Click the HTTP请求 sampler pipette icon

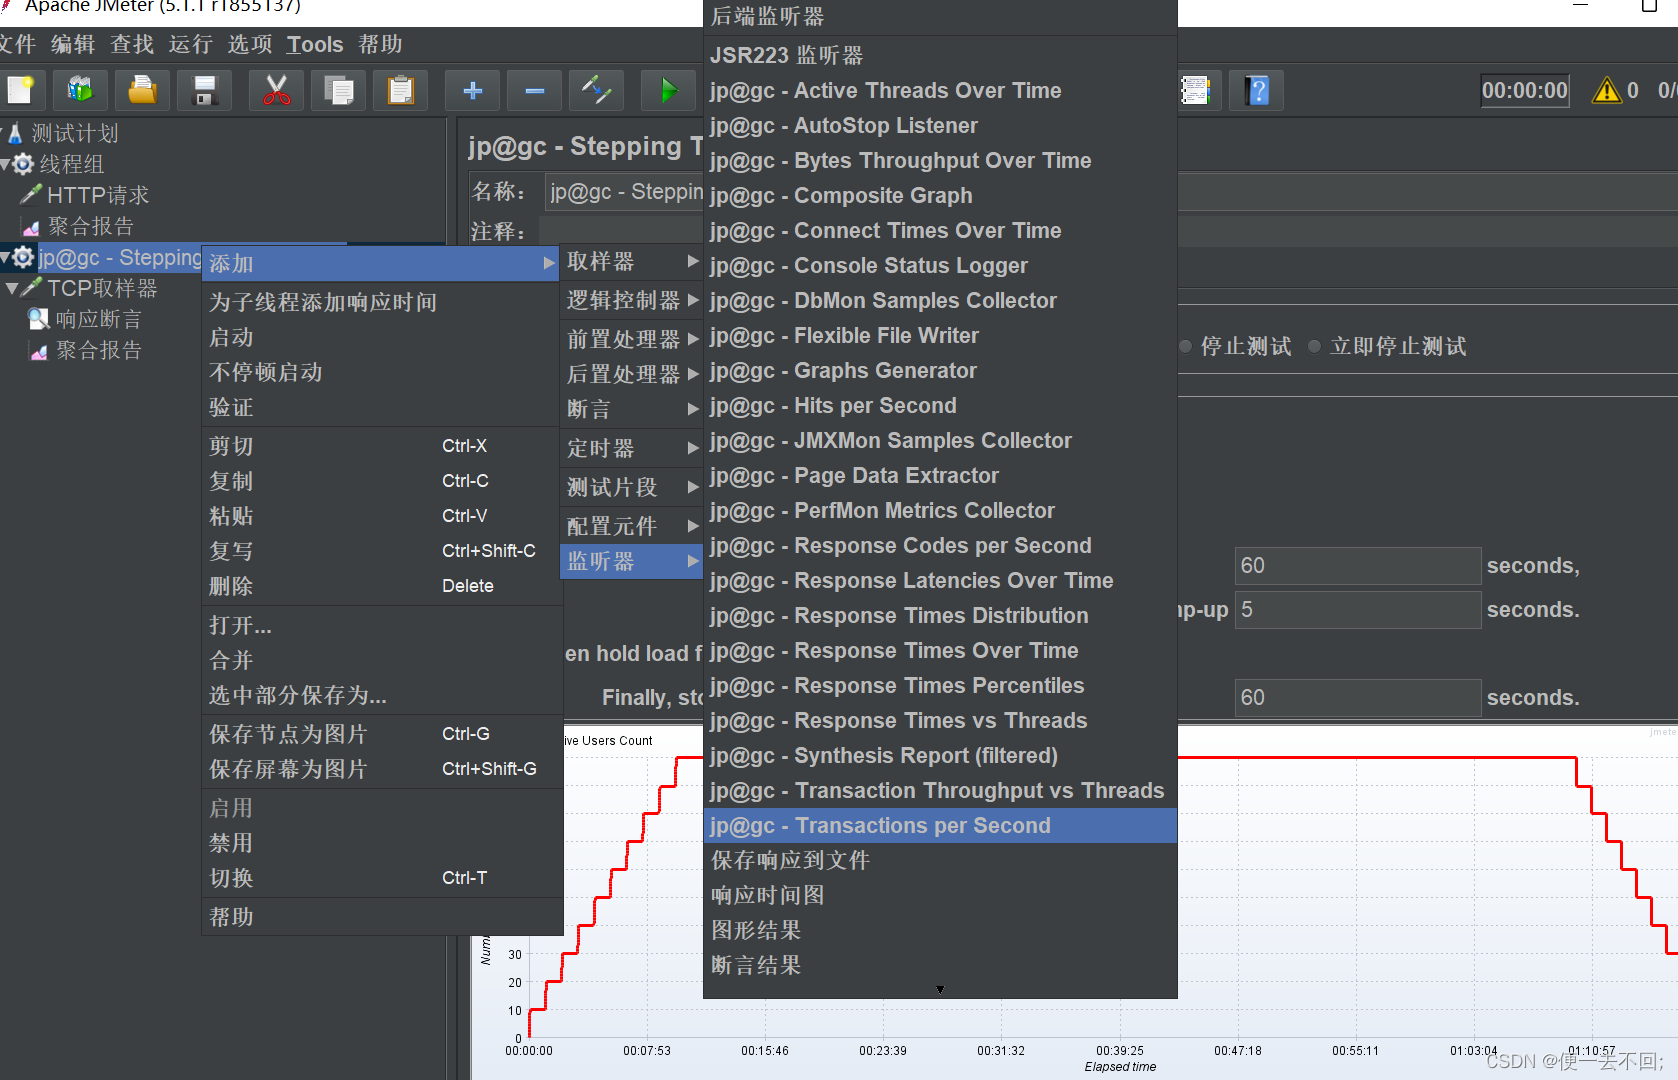[31, 194]
